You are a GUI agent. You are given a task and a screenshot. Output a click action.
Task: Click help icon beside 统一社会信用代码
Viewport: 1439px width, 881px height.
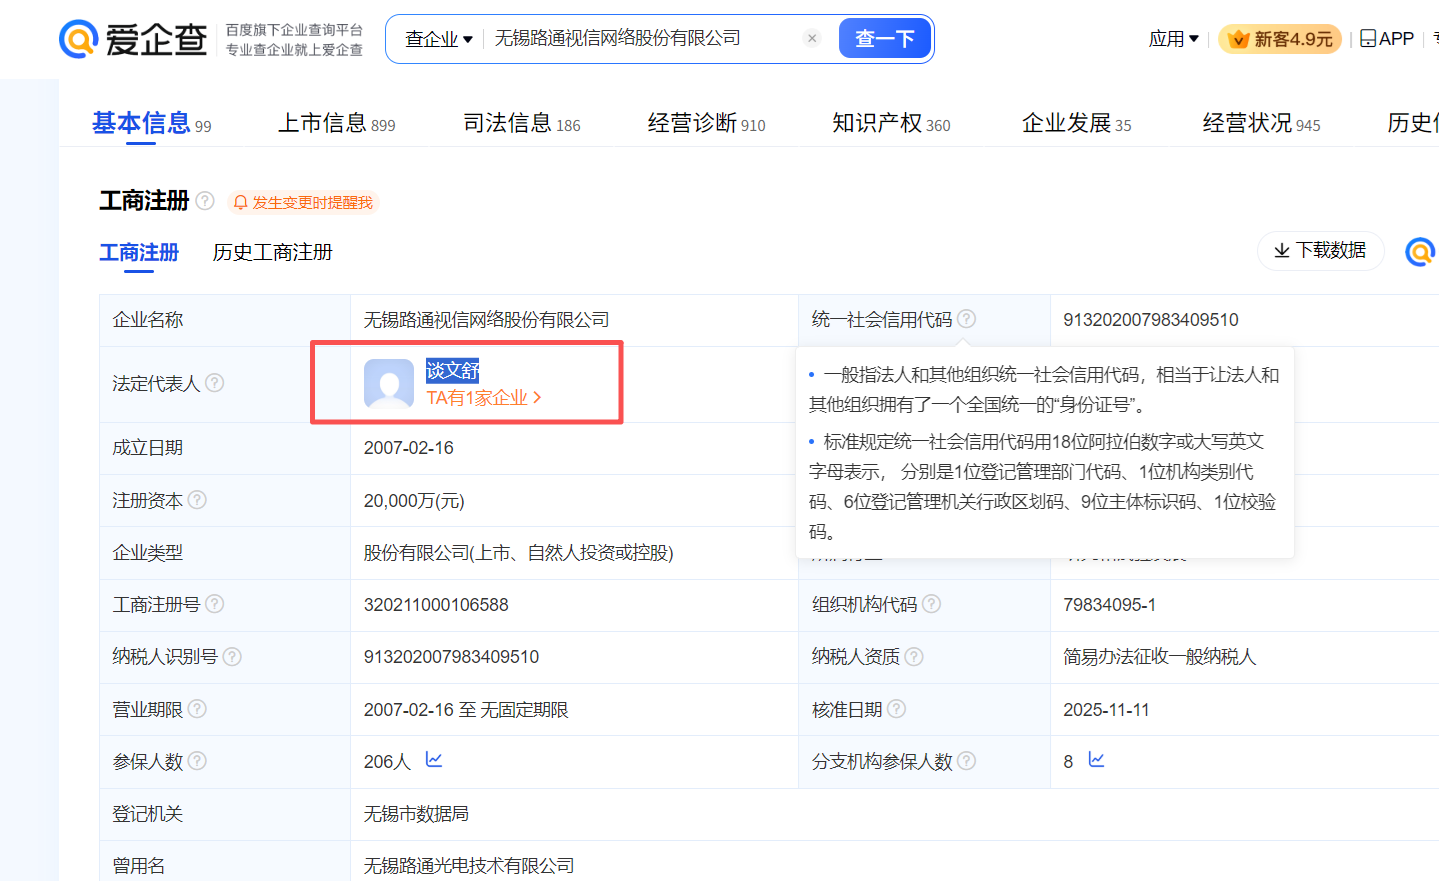click(x=966, y=319)
